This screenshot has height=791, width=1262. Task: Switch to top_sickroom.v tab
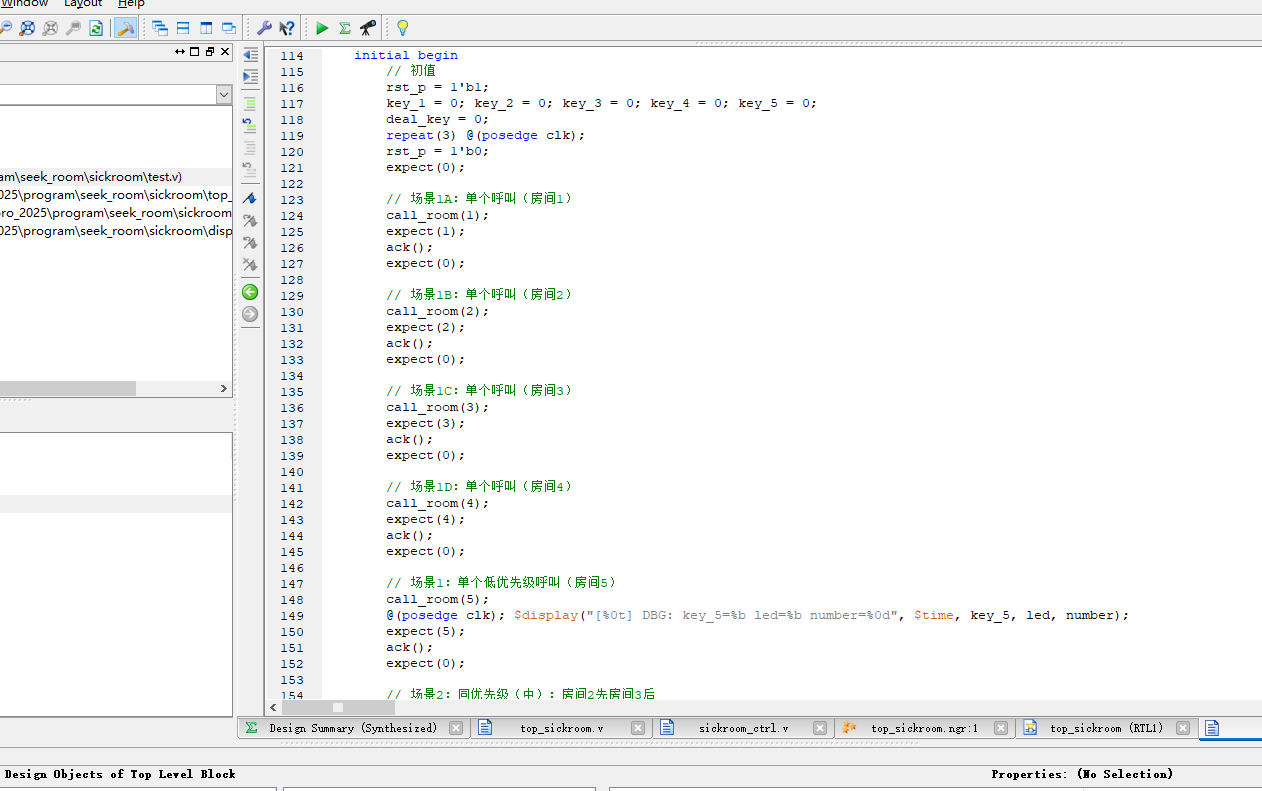click(x=562, y=728)
